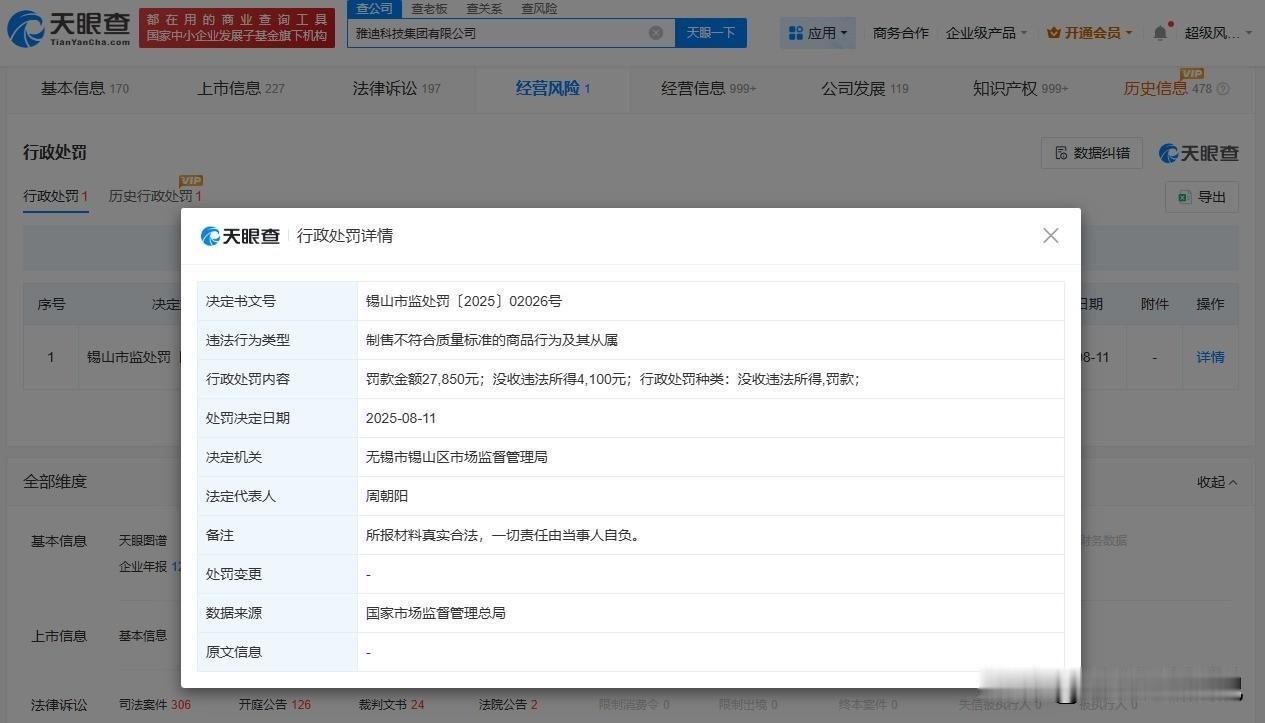1265x723 pixels.
Task: Click the 开庭公告 126 link
Action: click(x=274, y=705)
